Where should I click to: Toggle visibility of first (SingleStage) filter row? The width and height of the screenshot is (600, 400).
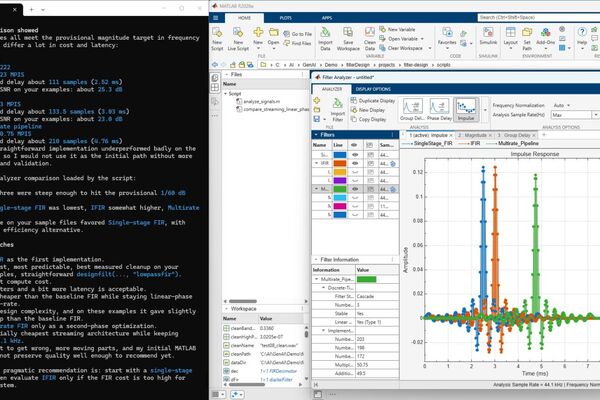coord(355,155)
